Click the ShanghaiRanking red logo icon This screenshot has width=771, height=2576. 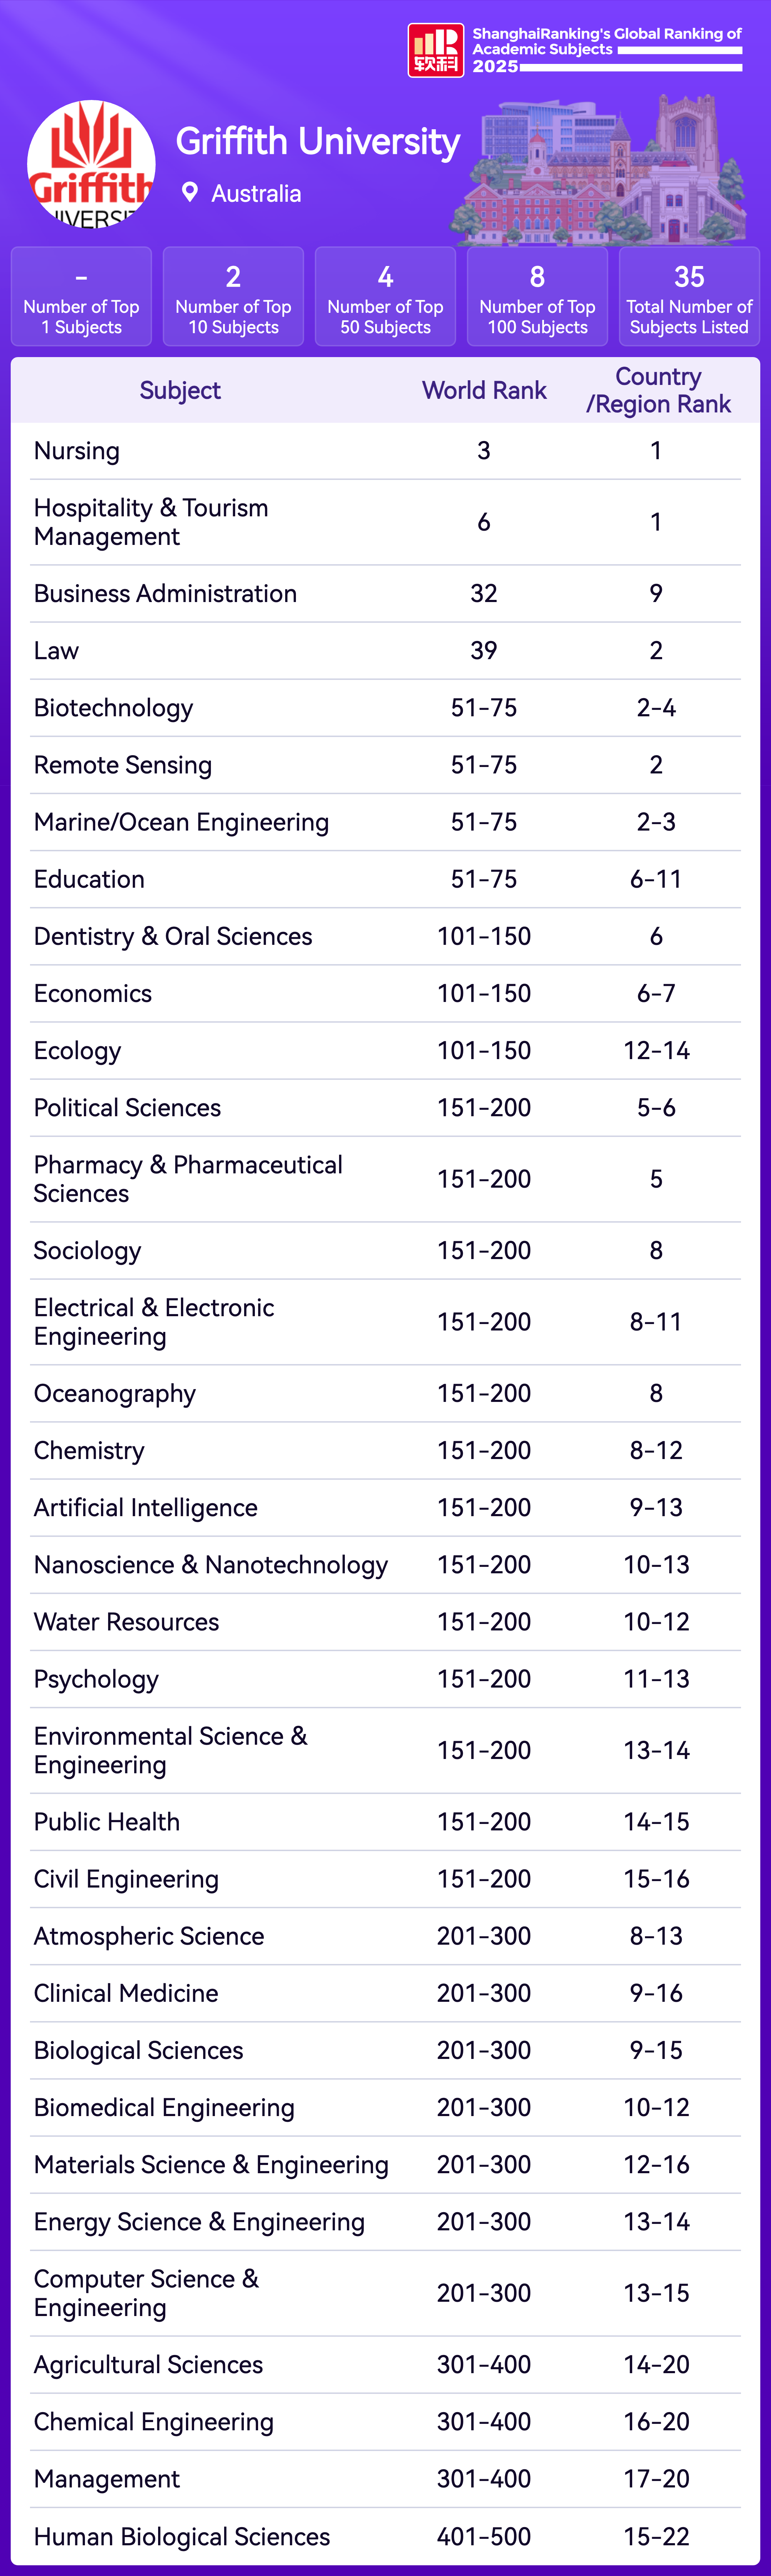click(x=435, y=50)
